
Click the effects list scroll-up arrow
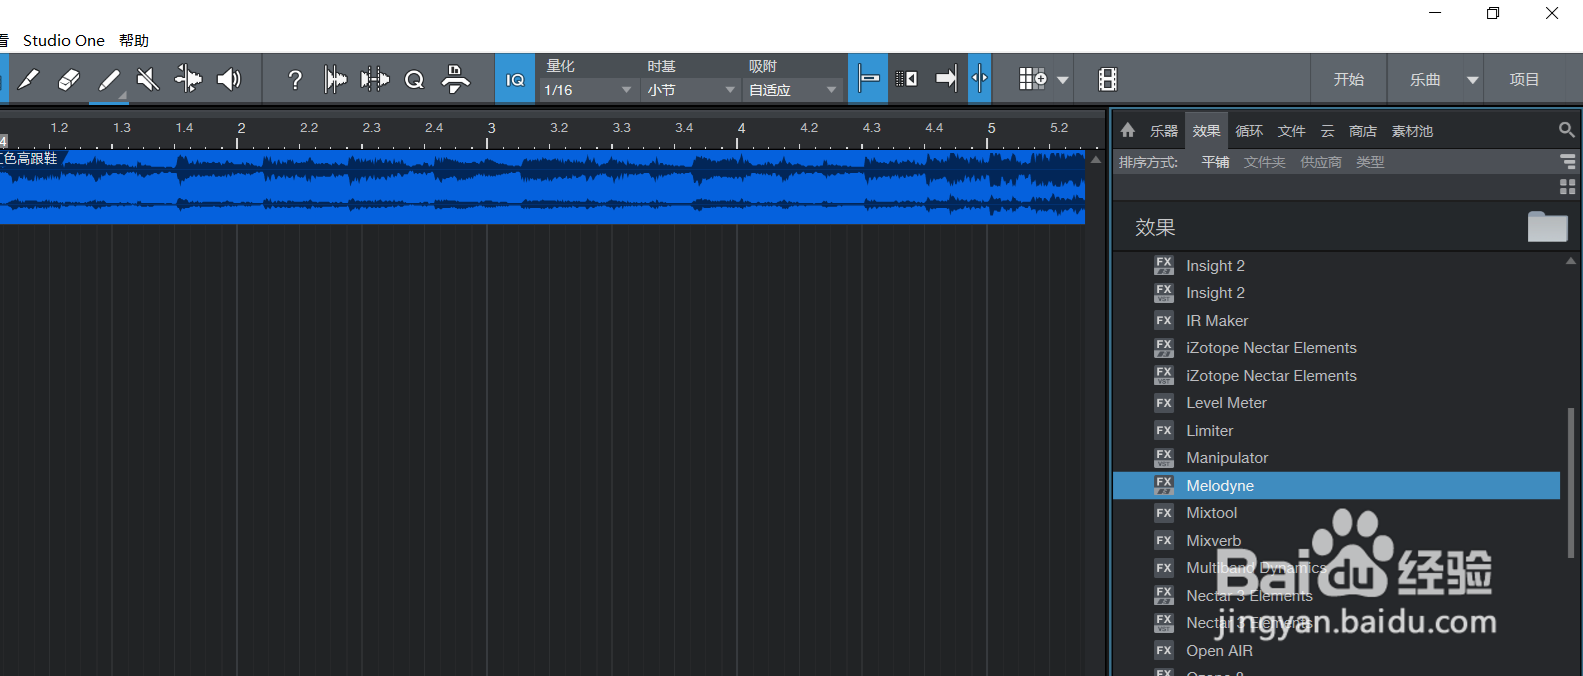tap(1571, 261)
